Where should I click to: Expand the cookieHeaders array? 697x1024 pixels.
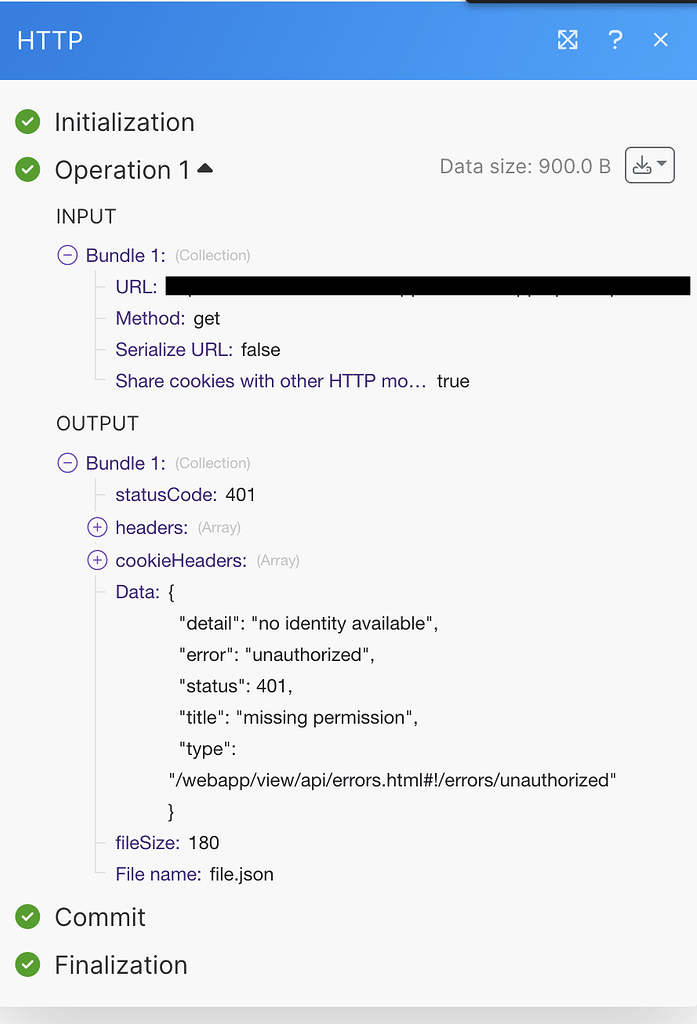pos(97,560)
